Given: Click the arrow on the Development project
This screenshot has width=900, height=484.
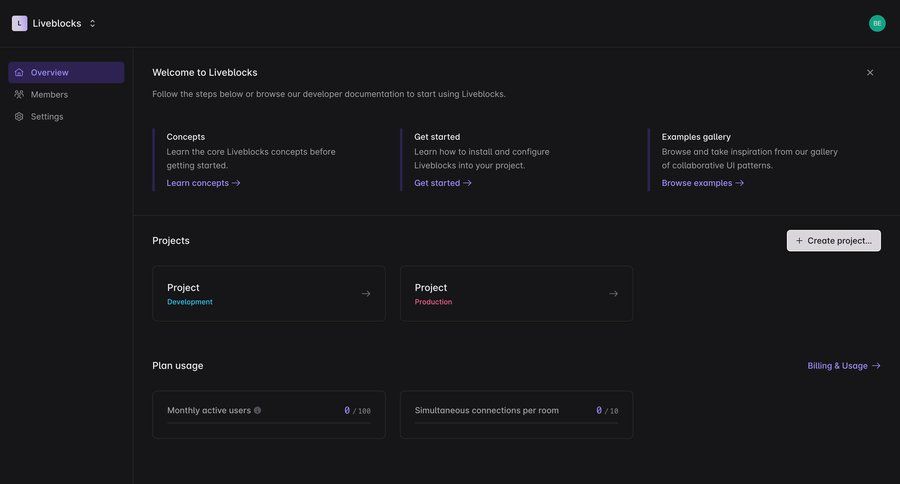Looking at the screenshot, I should click(366, 293).
